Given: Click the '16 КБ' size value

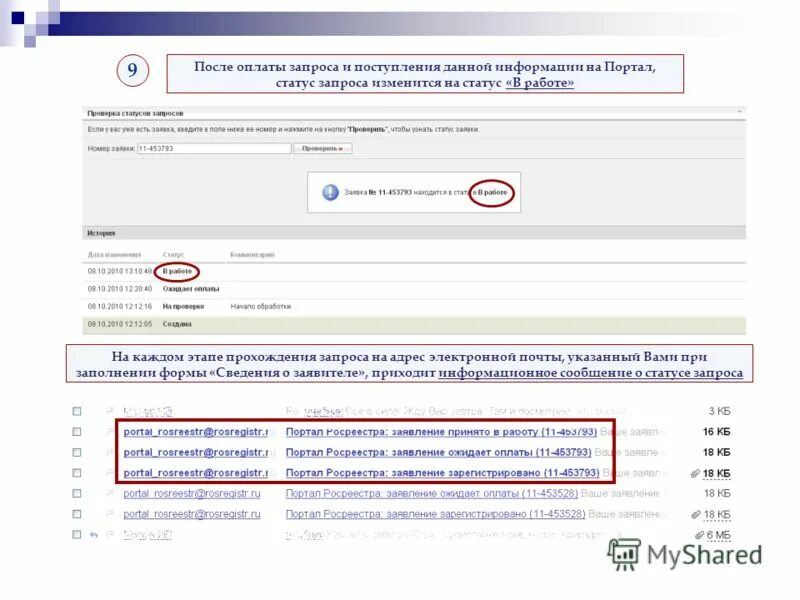Looking at the screenshot, I should (716, 432).
